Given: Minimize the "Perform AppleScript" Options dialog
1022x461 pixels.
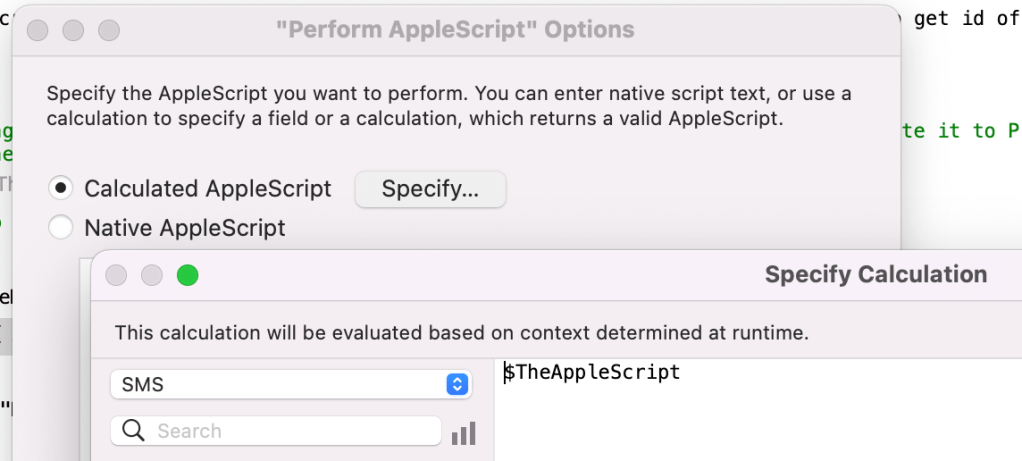Looking at the screenshot, I should click(x=73, y=30).
